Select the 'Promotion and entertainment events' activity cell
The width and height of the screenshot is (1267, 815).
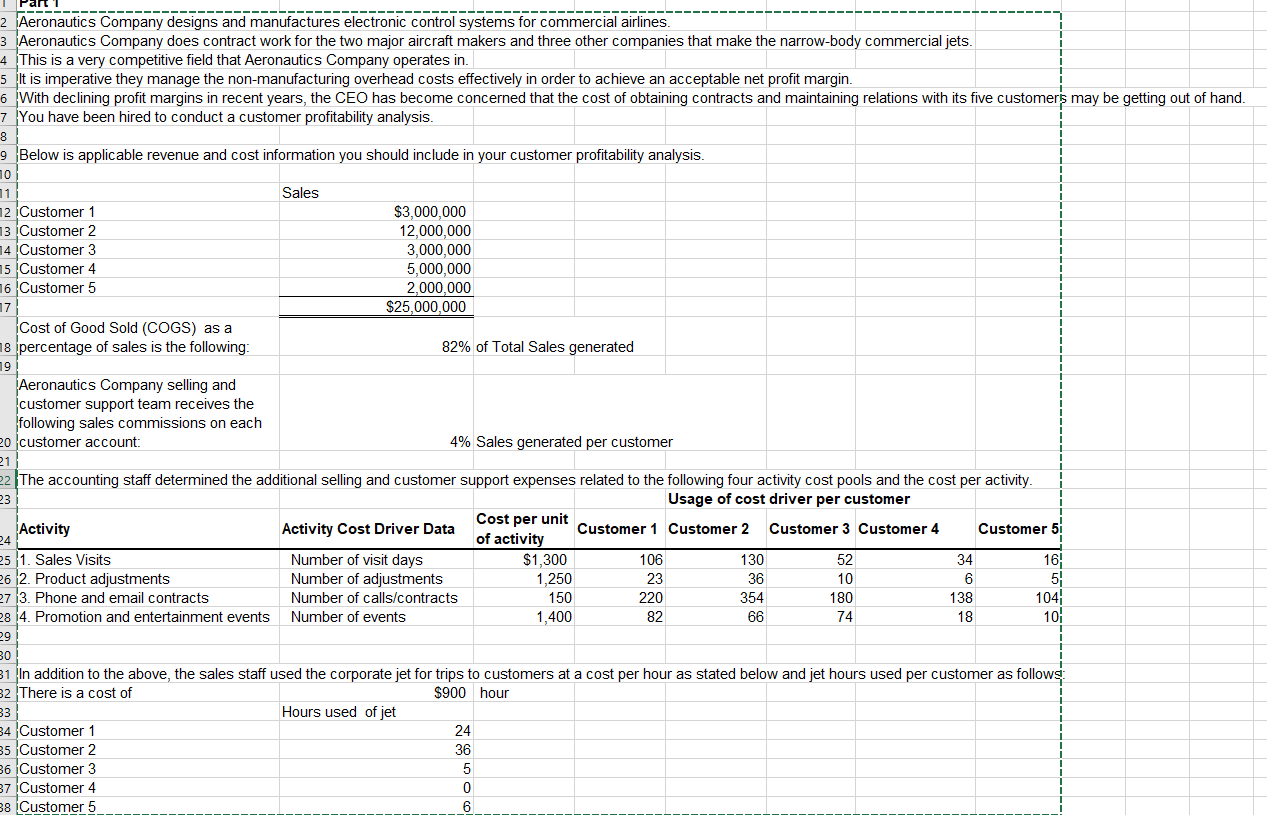150,617
